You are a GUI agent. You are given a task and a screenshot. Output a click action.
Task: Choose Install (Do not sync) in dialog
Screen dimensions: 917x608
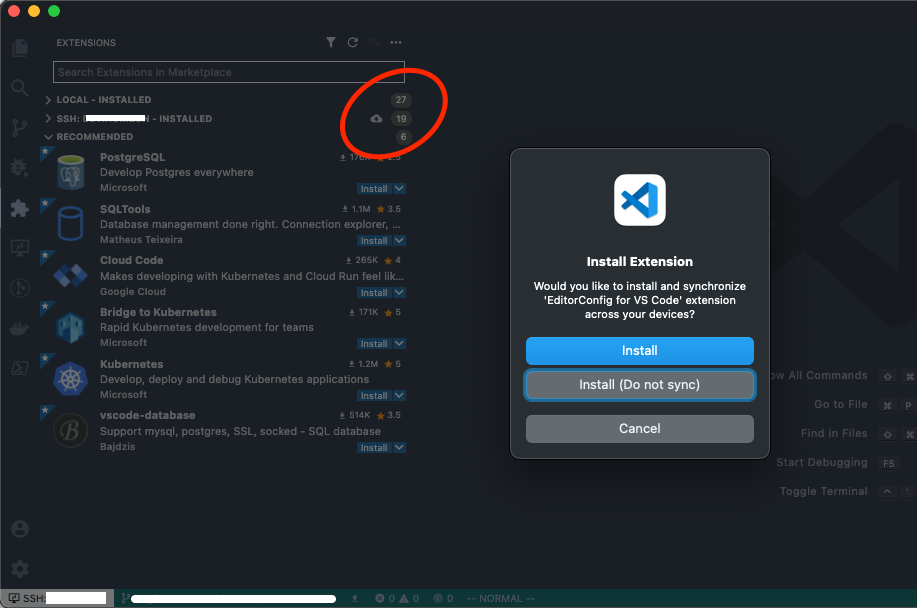(640, 385)
